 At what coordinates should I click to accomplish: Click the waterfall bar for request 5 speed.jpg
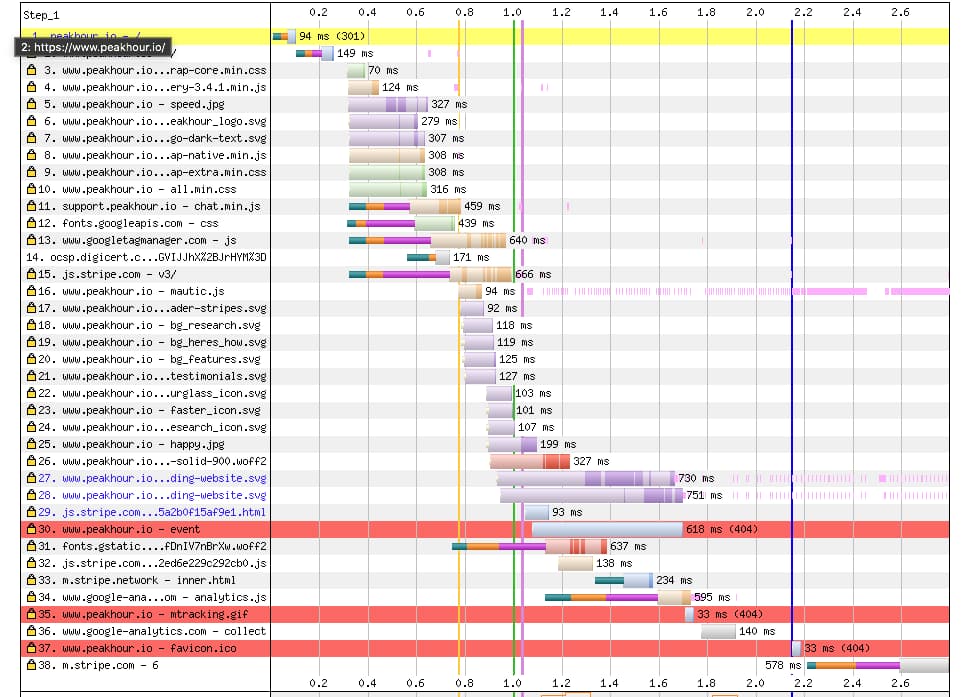tap(388, 104)
